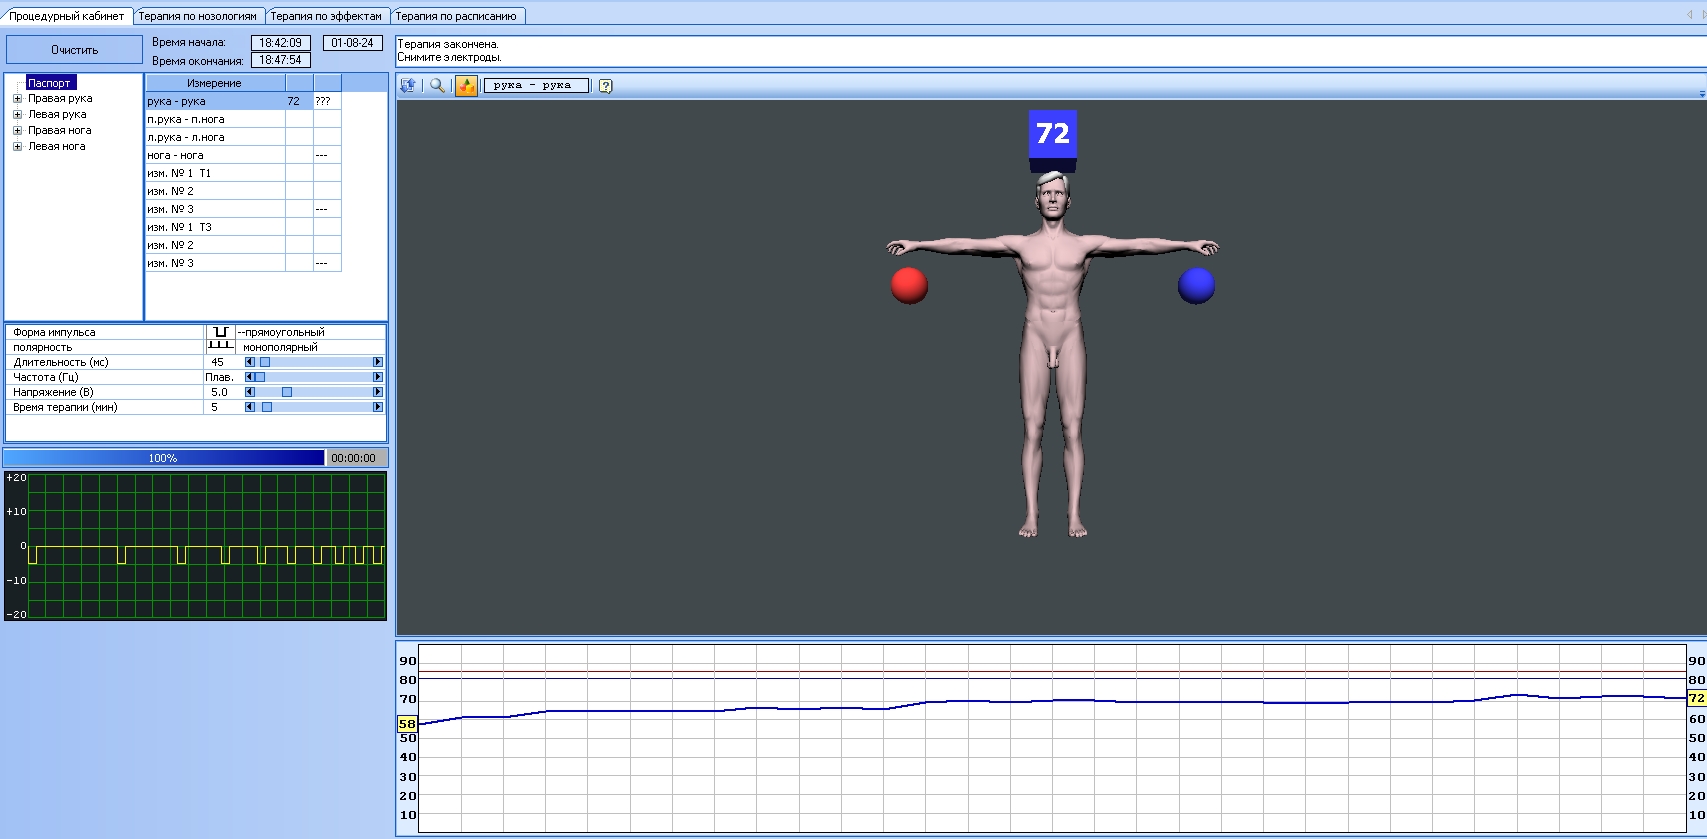Select the Паспорт tree item
Image resolution: width=1707 pixels, height=839 pixels.
click(x=49, y=83)
